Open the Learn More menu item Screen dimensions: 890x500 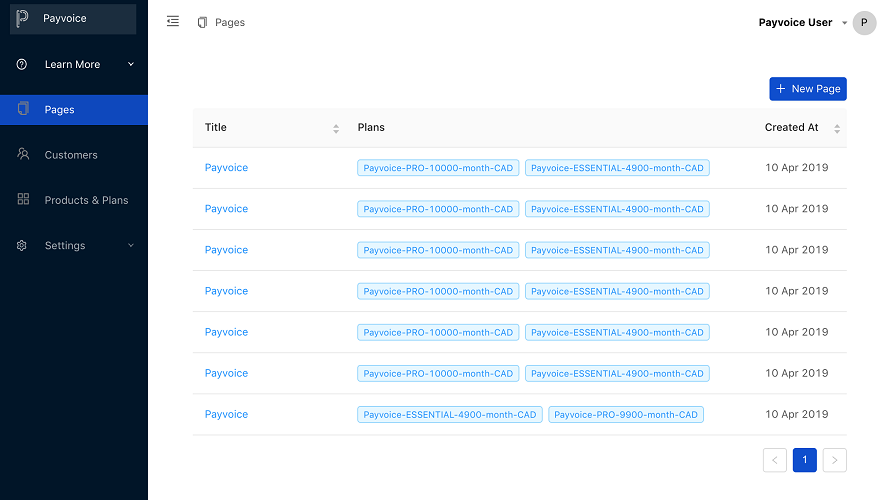pos(74,64)
